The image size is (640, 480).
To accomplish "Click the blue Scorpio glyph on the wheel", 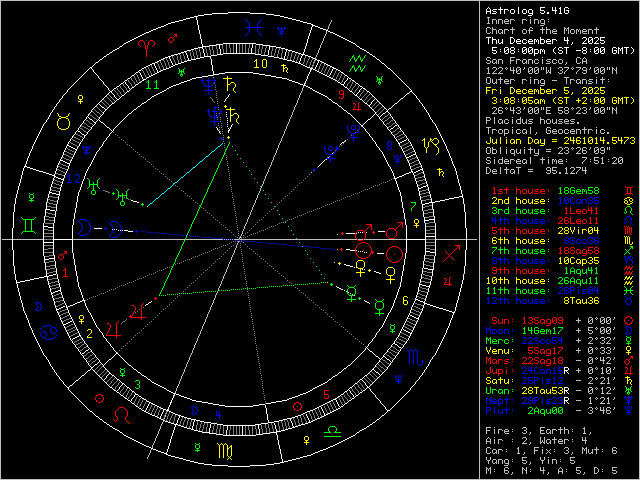I will [416, 355].
